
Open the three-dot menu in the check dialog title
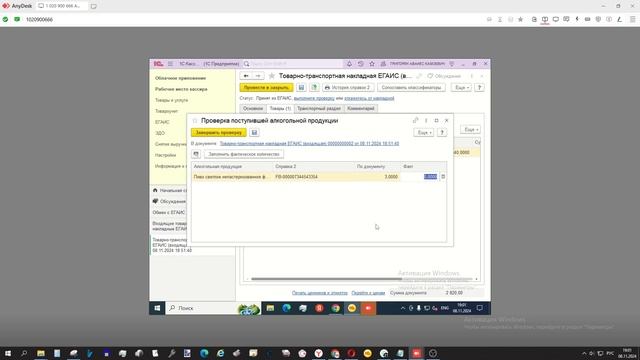click(426, 120)
